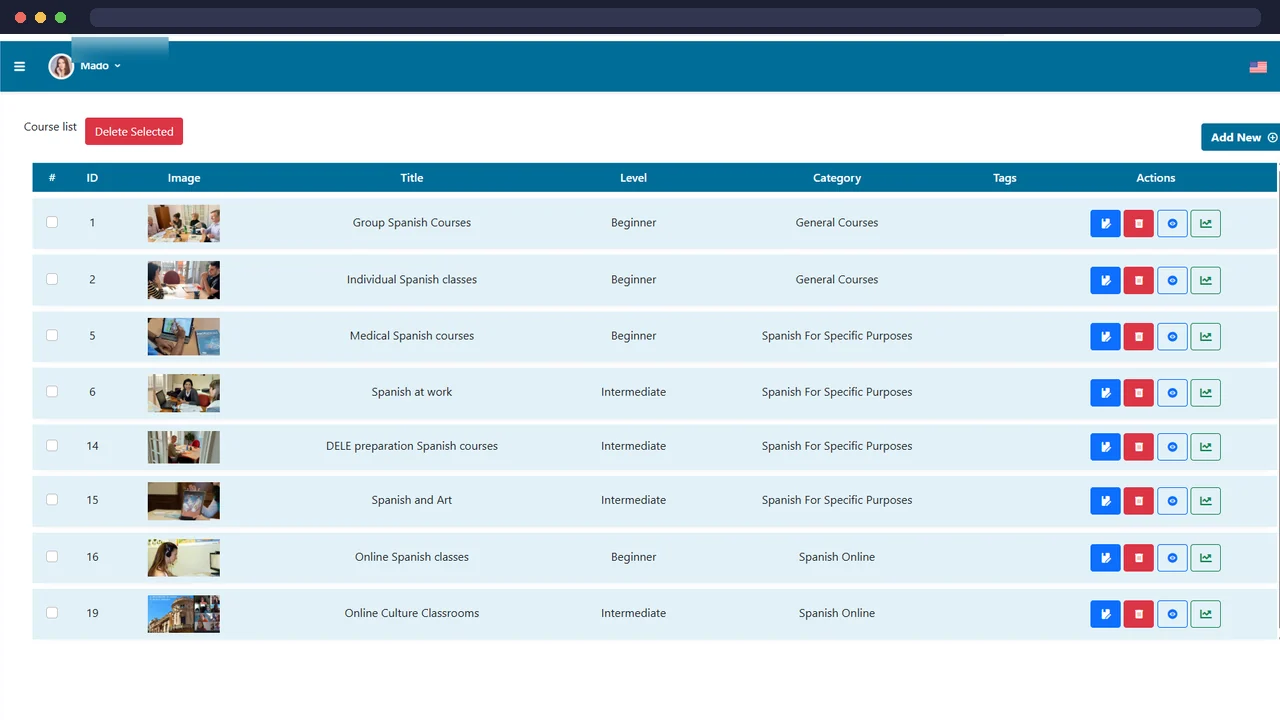
Task: View Individual Spanish classes course
Action: point(1172,280)
